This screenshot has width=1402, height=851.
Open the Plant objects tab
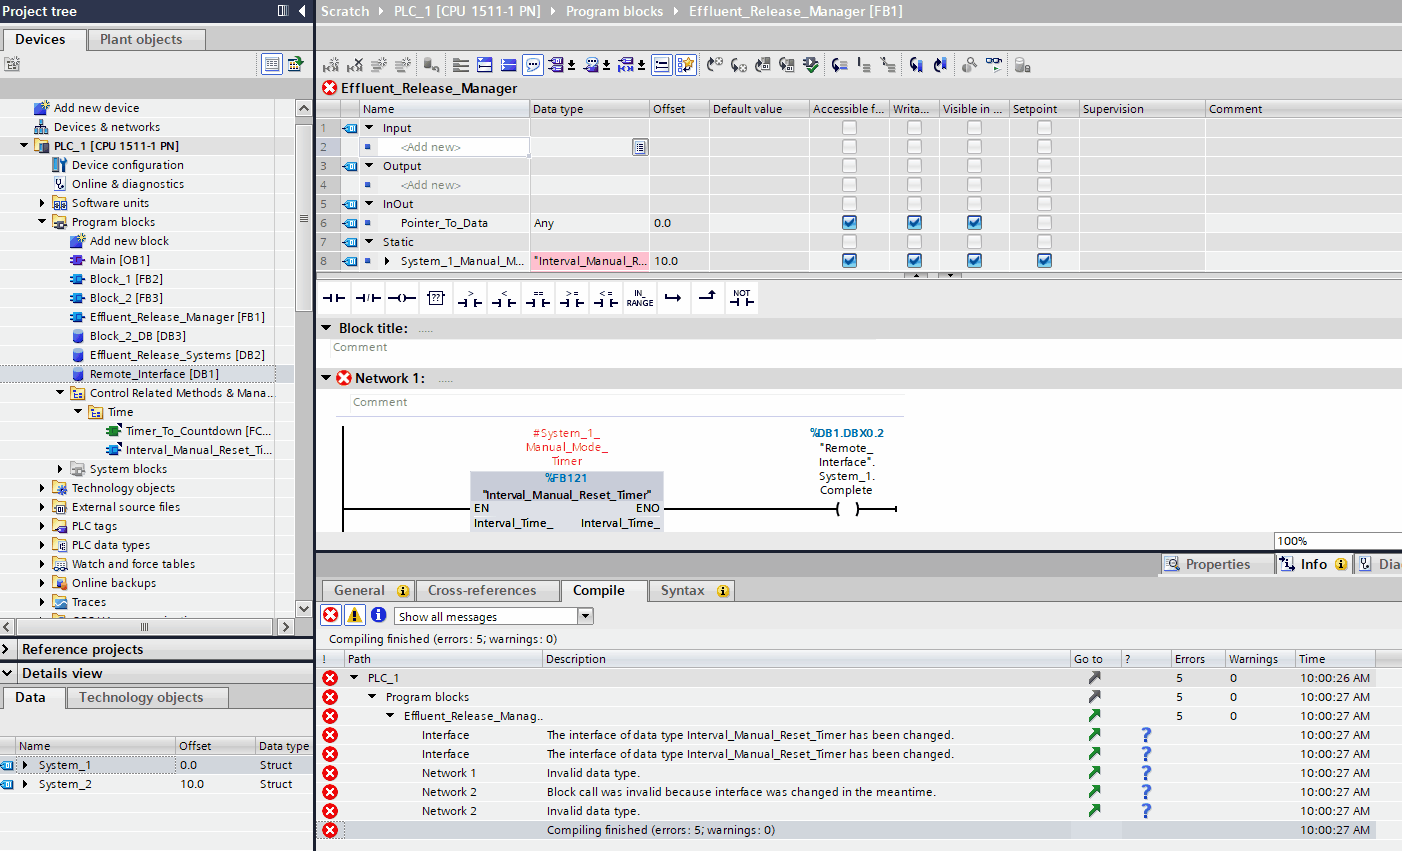click(141, 39)
